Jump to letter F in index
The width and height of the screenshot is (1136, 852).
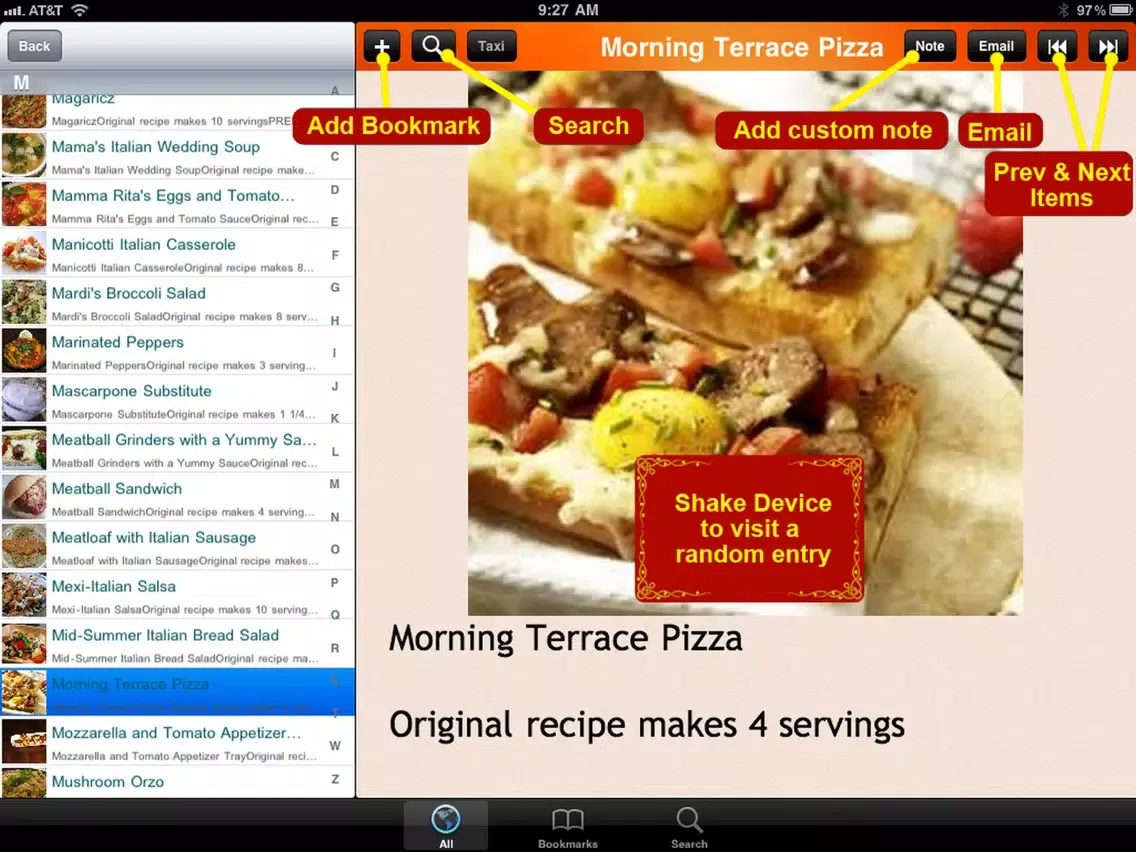click(335, 255)
